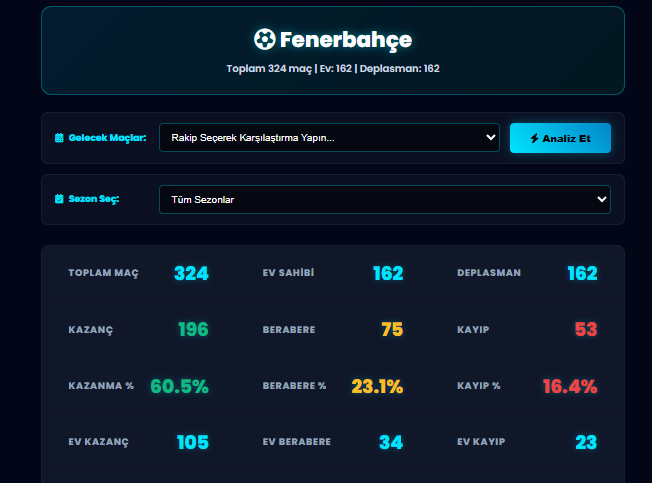Click the Analiz Et button

(560, 138)
